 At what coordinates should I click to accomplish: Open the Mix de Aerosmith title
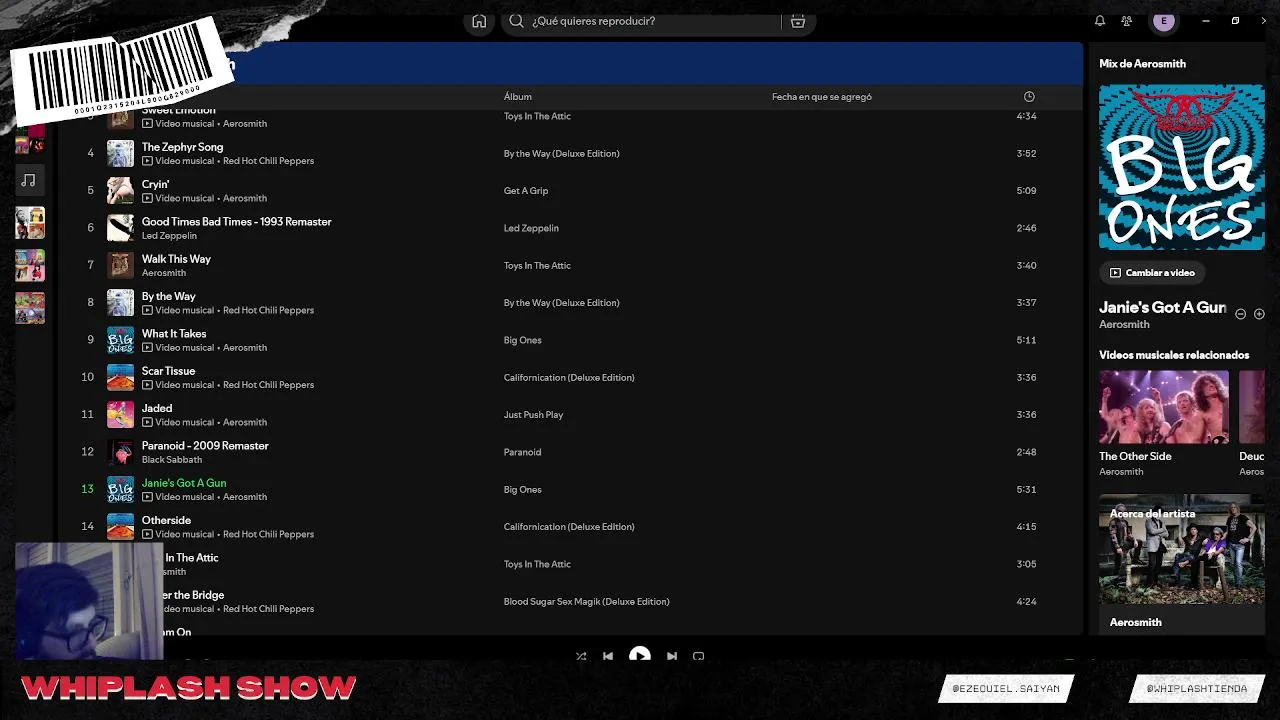tap(1142, 63)
